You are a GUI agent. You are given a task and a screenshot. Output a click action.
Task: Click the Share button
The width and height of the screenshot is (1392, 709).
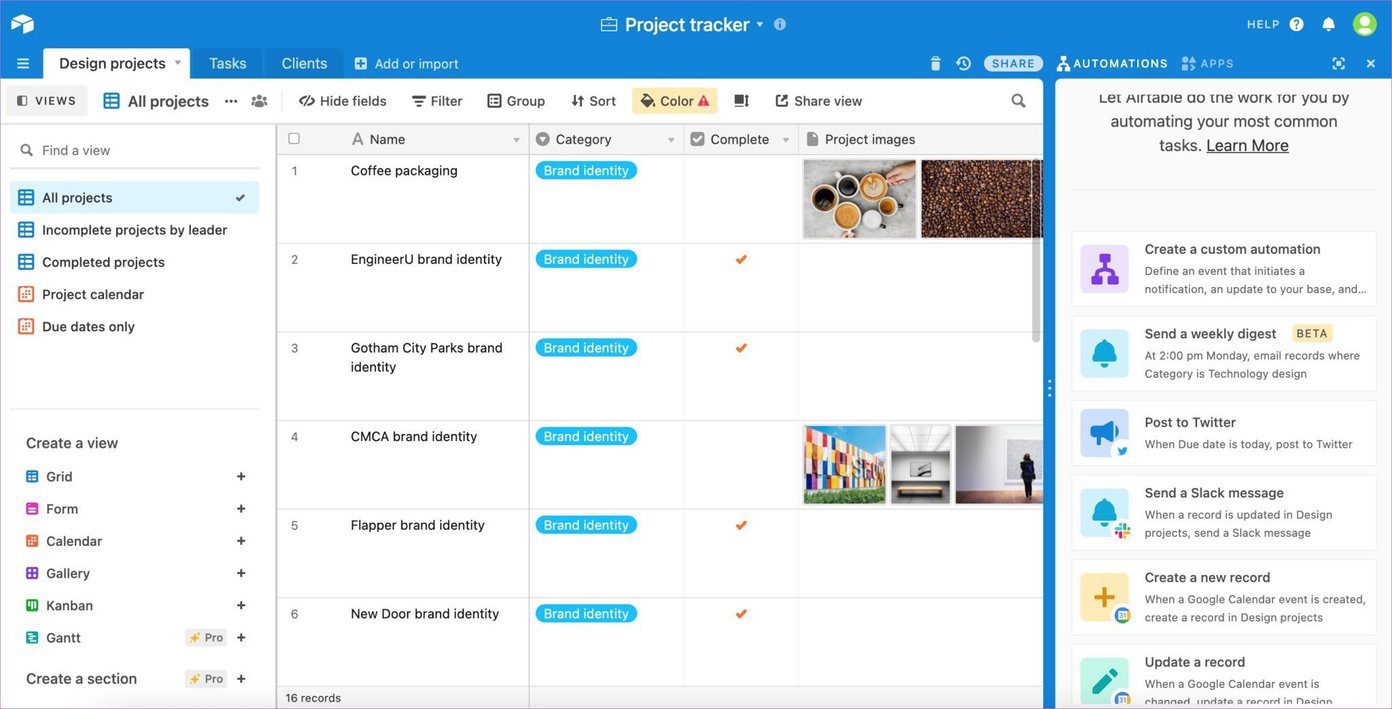tap(1013, 63)
